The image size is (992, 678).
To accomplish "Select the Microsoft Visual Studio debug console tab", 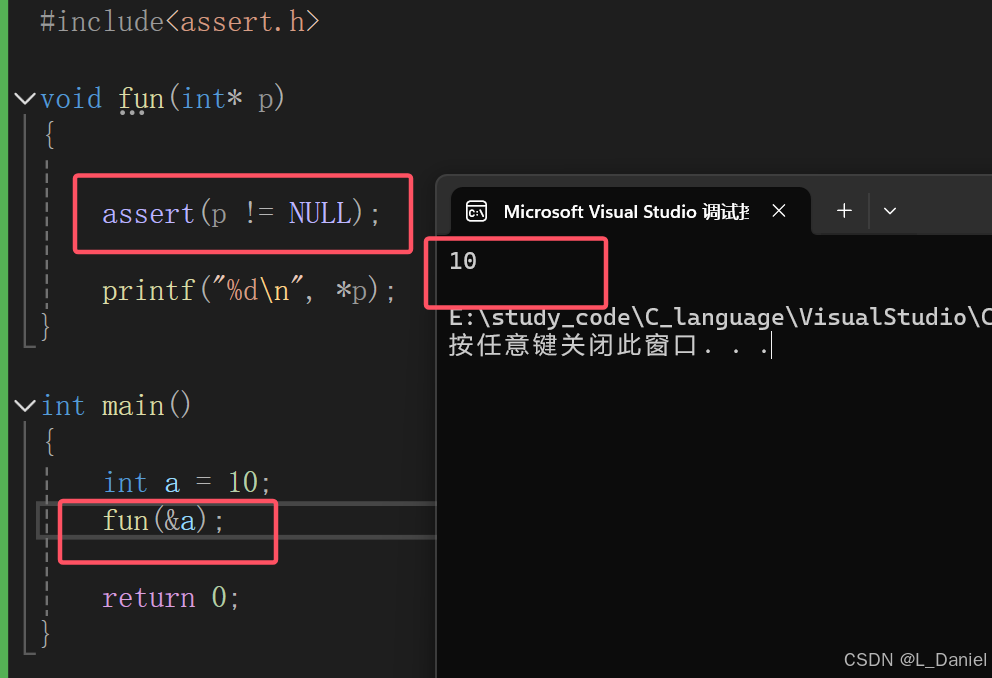I will click(x=631, y=211).
